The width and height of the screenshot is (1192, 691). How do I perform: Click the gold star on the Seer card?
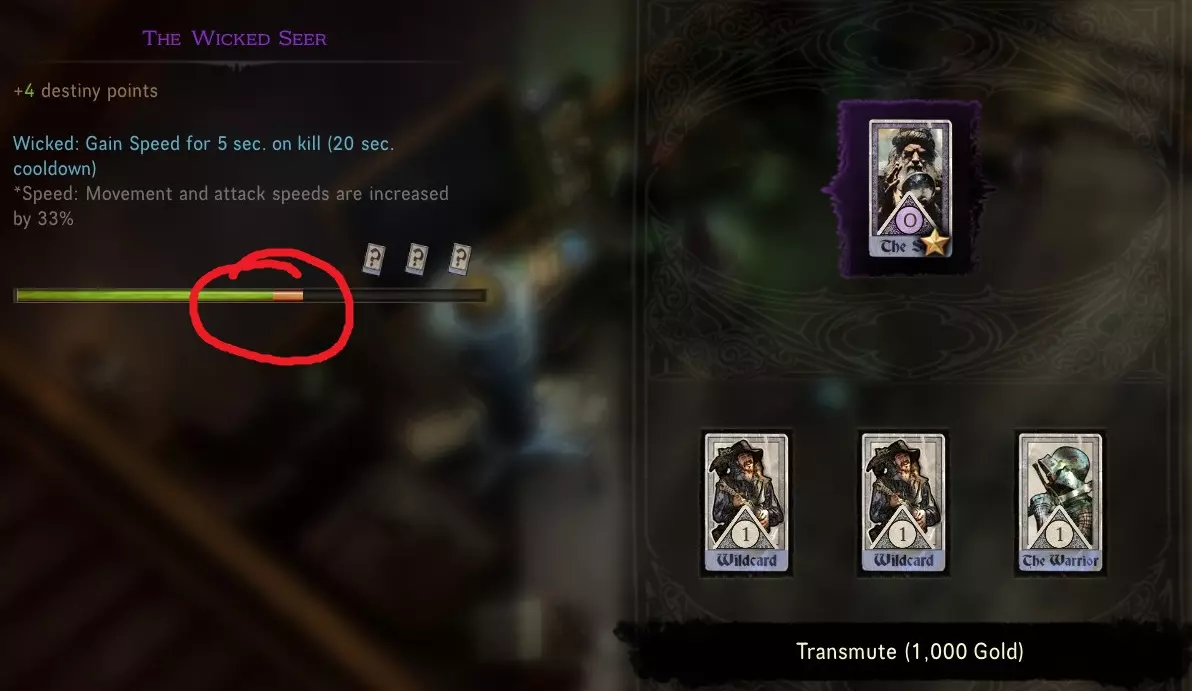[x=936, y=243]
